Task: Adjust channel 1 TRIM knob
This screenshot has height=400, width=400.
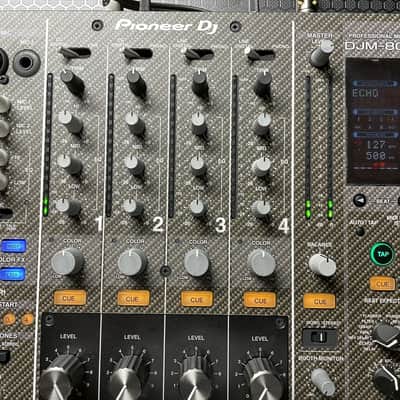Action: (x=72, y=82)
